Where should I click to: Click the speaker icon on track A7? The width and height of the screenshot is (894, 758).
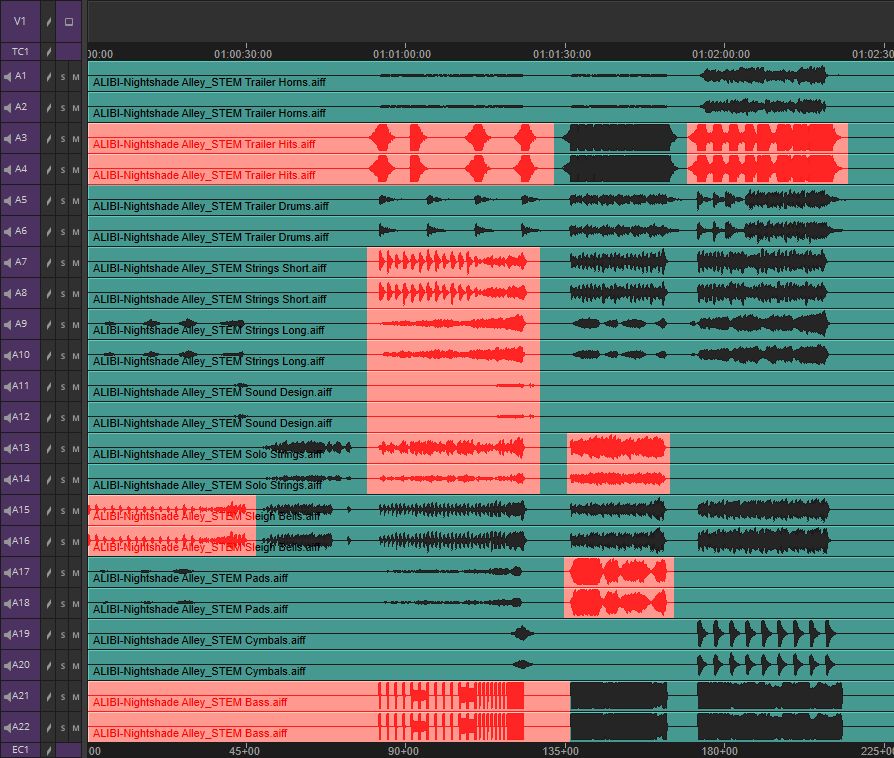pyautogui.click(x=7, y=262)
